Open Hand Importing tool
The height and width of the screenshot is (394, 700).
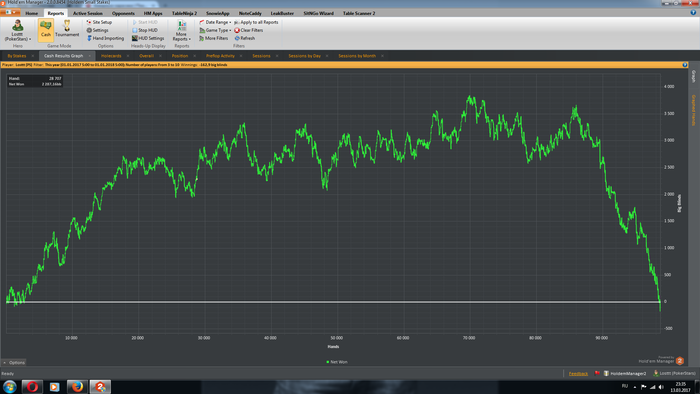pyautogui.click(x=105, y=38)
